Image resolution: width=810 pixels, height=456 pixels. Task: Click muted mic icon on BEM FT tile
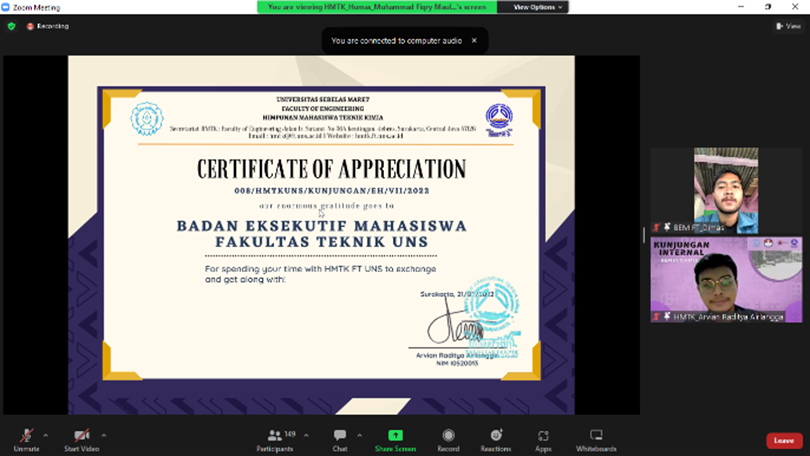click(x=656, y=227)
